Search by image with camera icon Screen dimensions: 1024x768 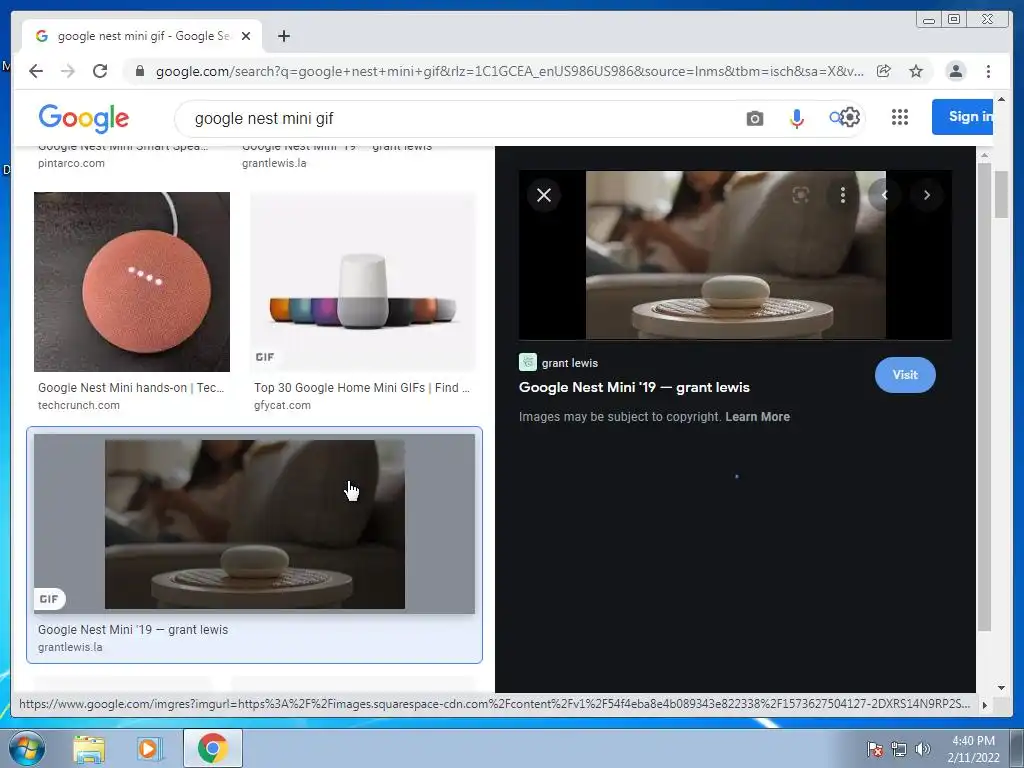(755, 118)
